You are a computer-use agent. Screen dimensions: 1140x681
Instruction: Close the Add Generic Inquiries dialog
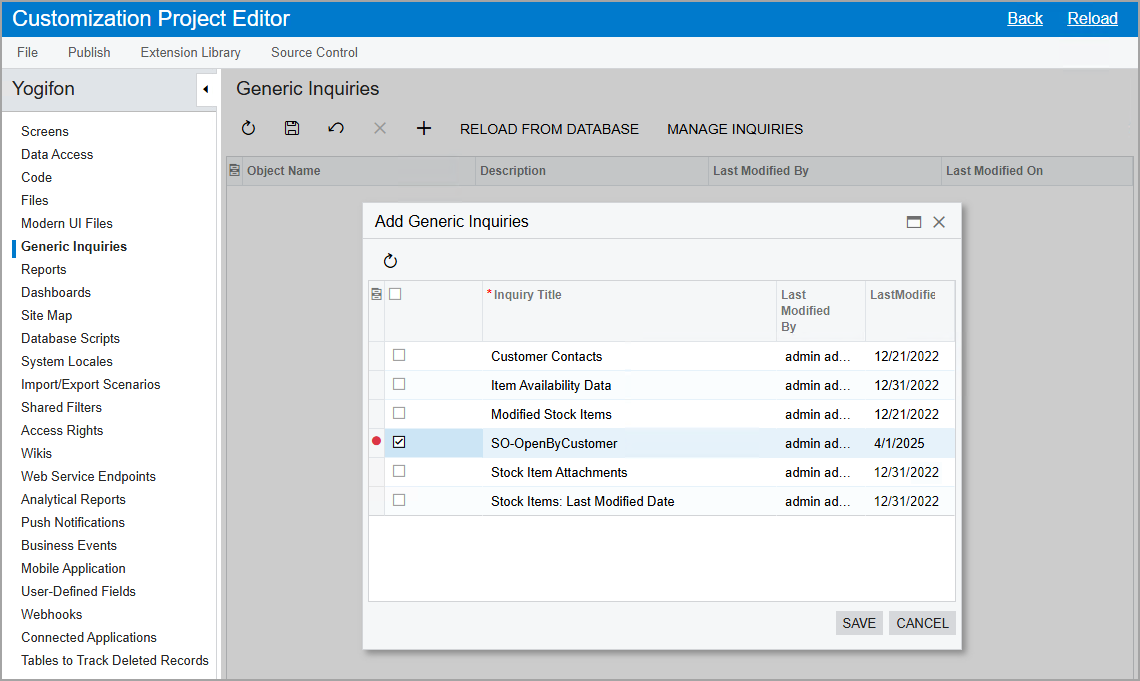click(939, 222)
